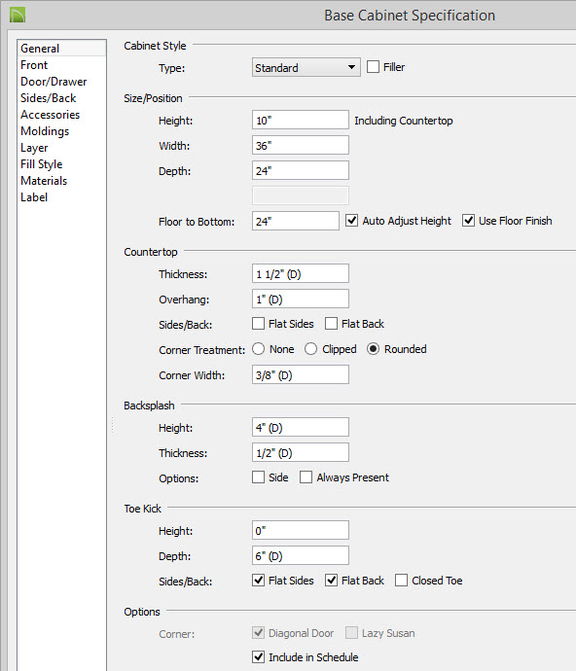Viewport: 576px width, 671px height.
Task: Enable the Filler checkbox
Action: [373, 67]
